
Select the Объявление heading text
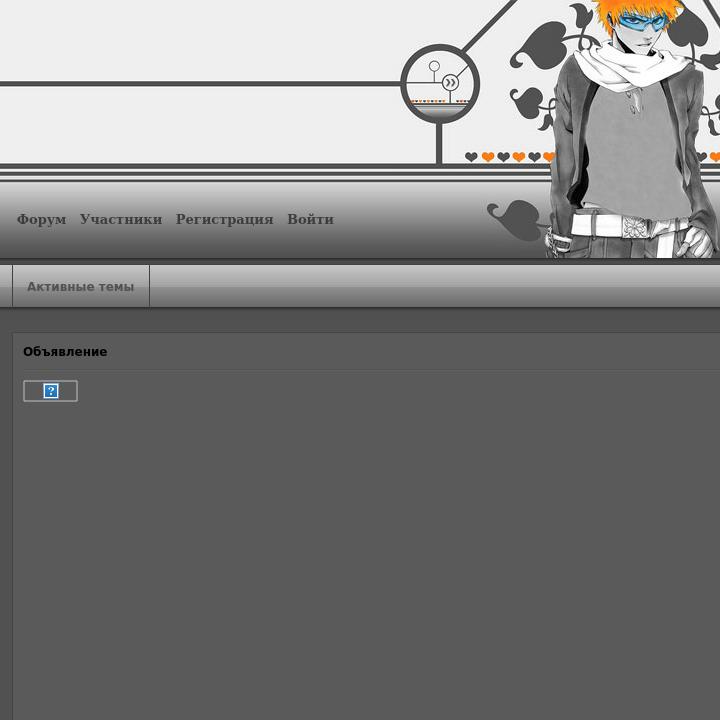pyautogui.click(x=65, y=352)
